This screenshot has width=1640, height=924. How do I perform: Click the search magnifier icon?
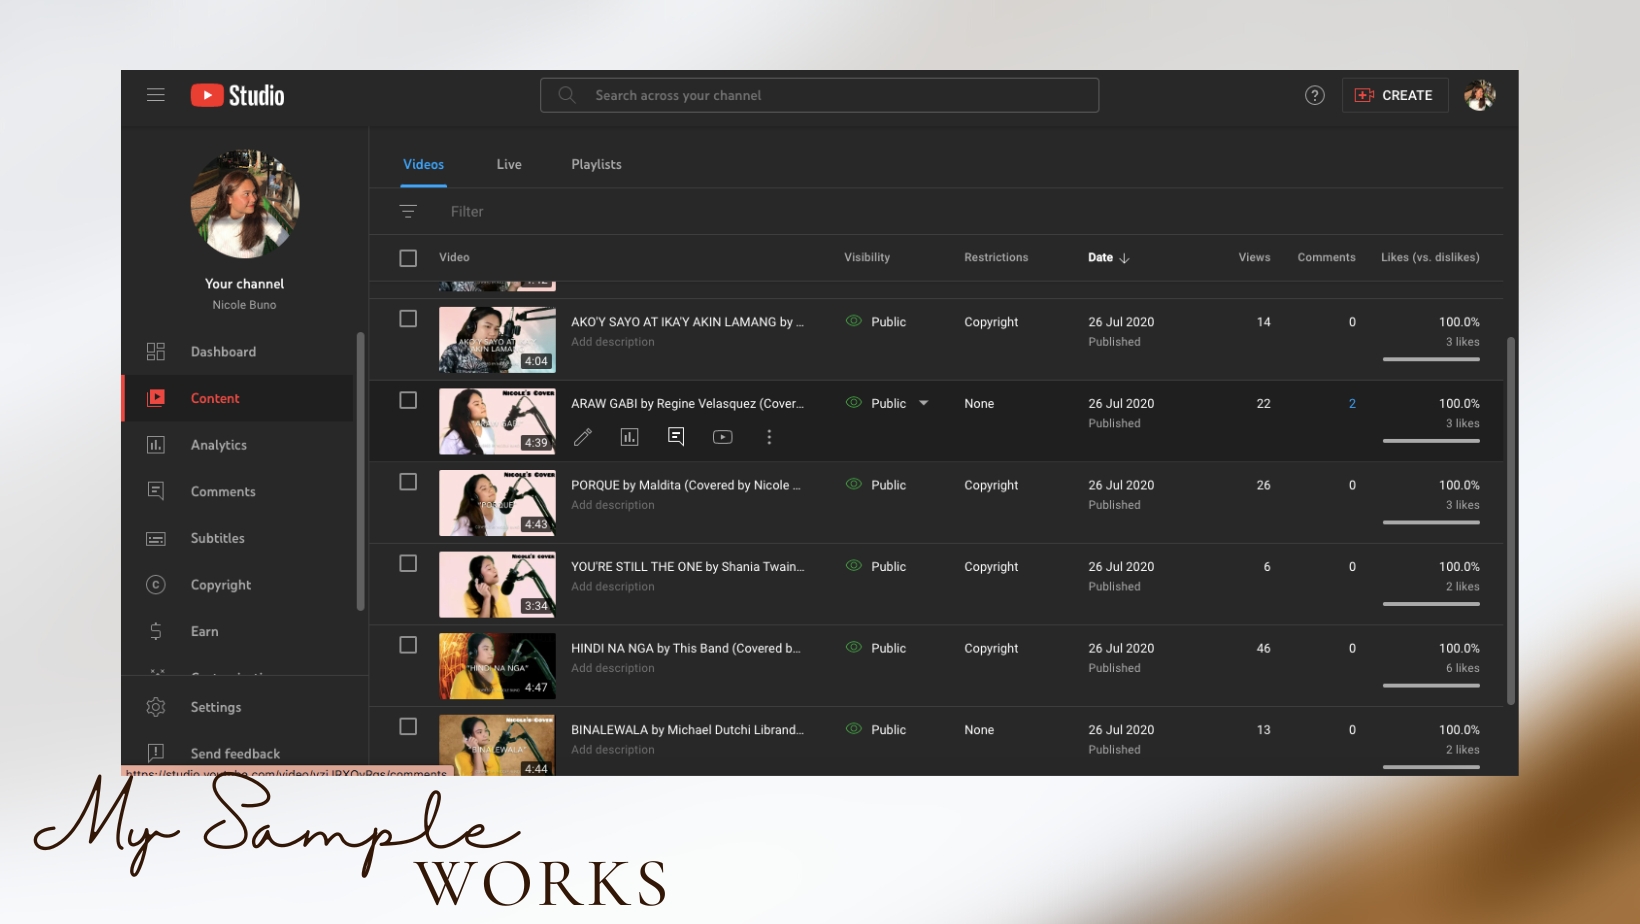[567, 95]
